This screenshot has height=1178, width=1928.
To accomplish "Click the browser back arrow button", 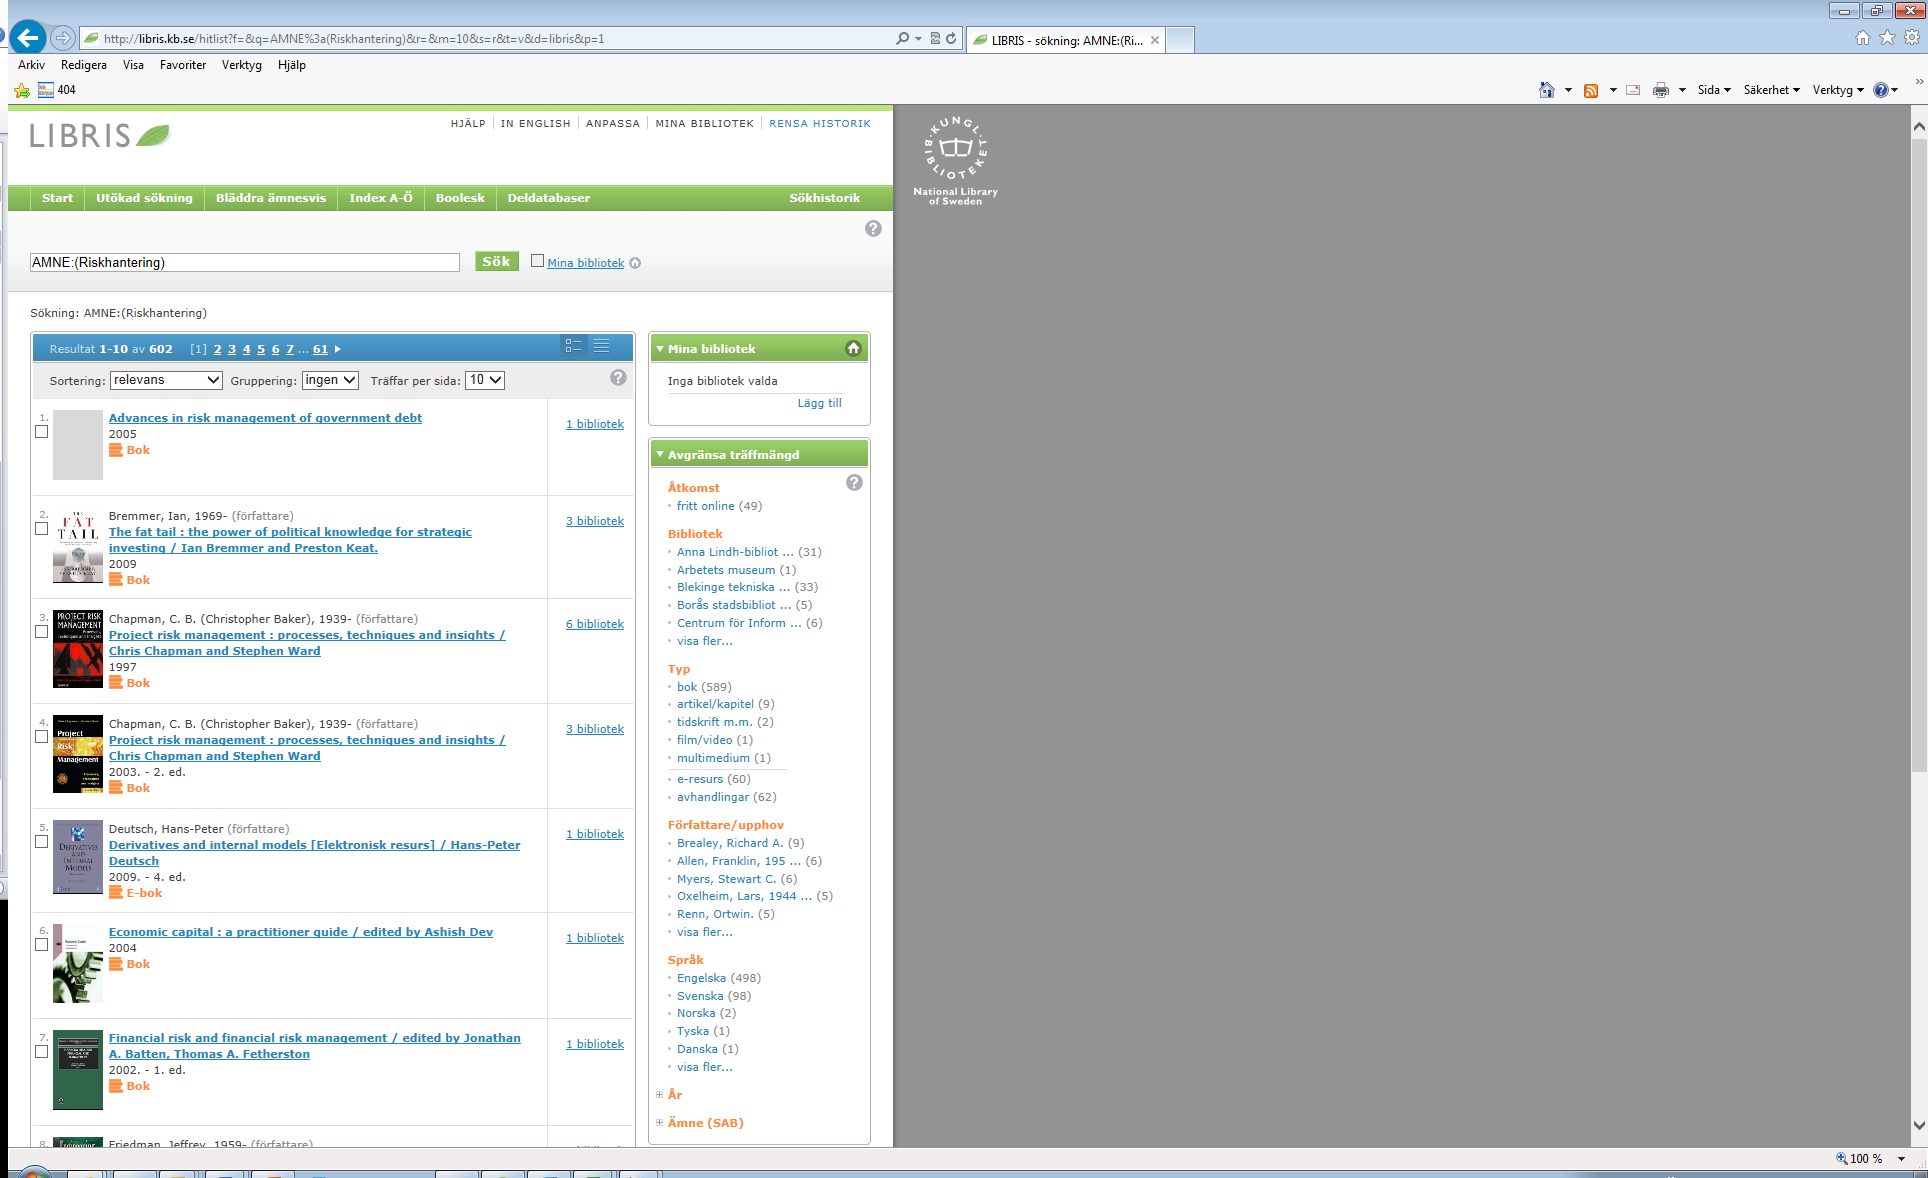I will pyautogui.click(x=28, y=38).
